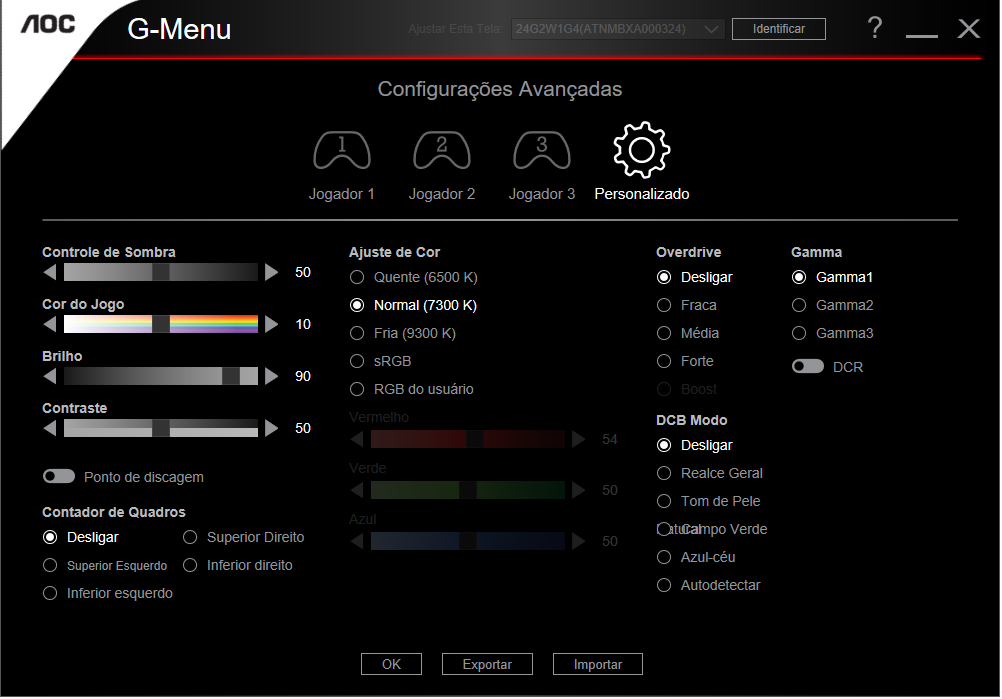The image size is (1002, 699).
Task: Click the AOC logo
Action: [49, 24]
